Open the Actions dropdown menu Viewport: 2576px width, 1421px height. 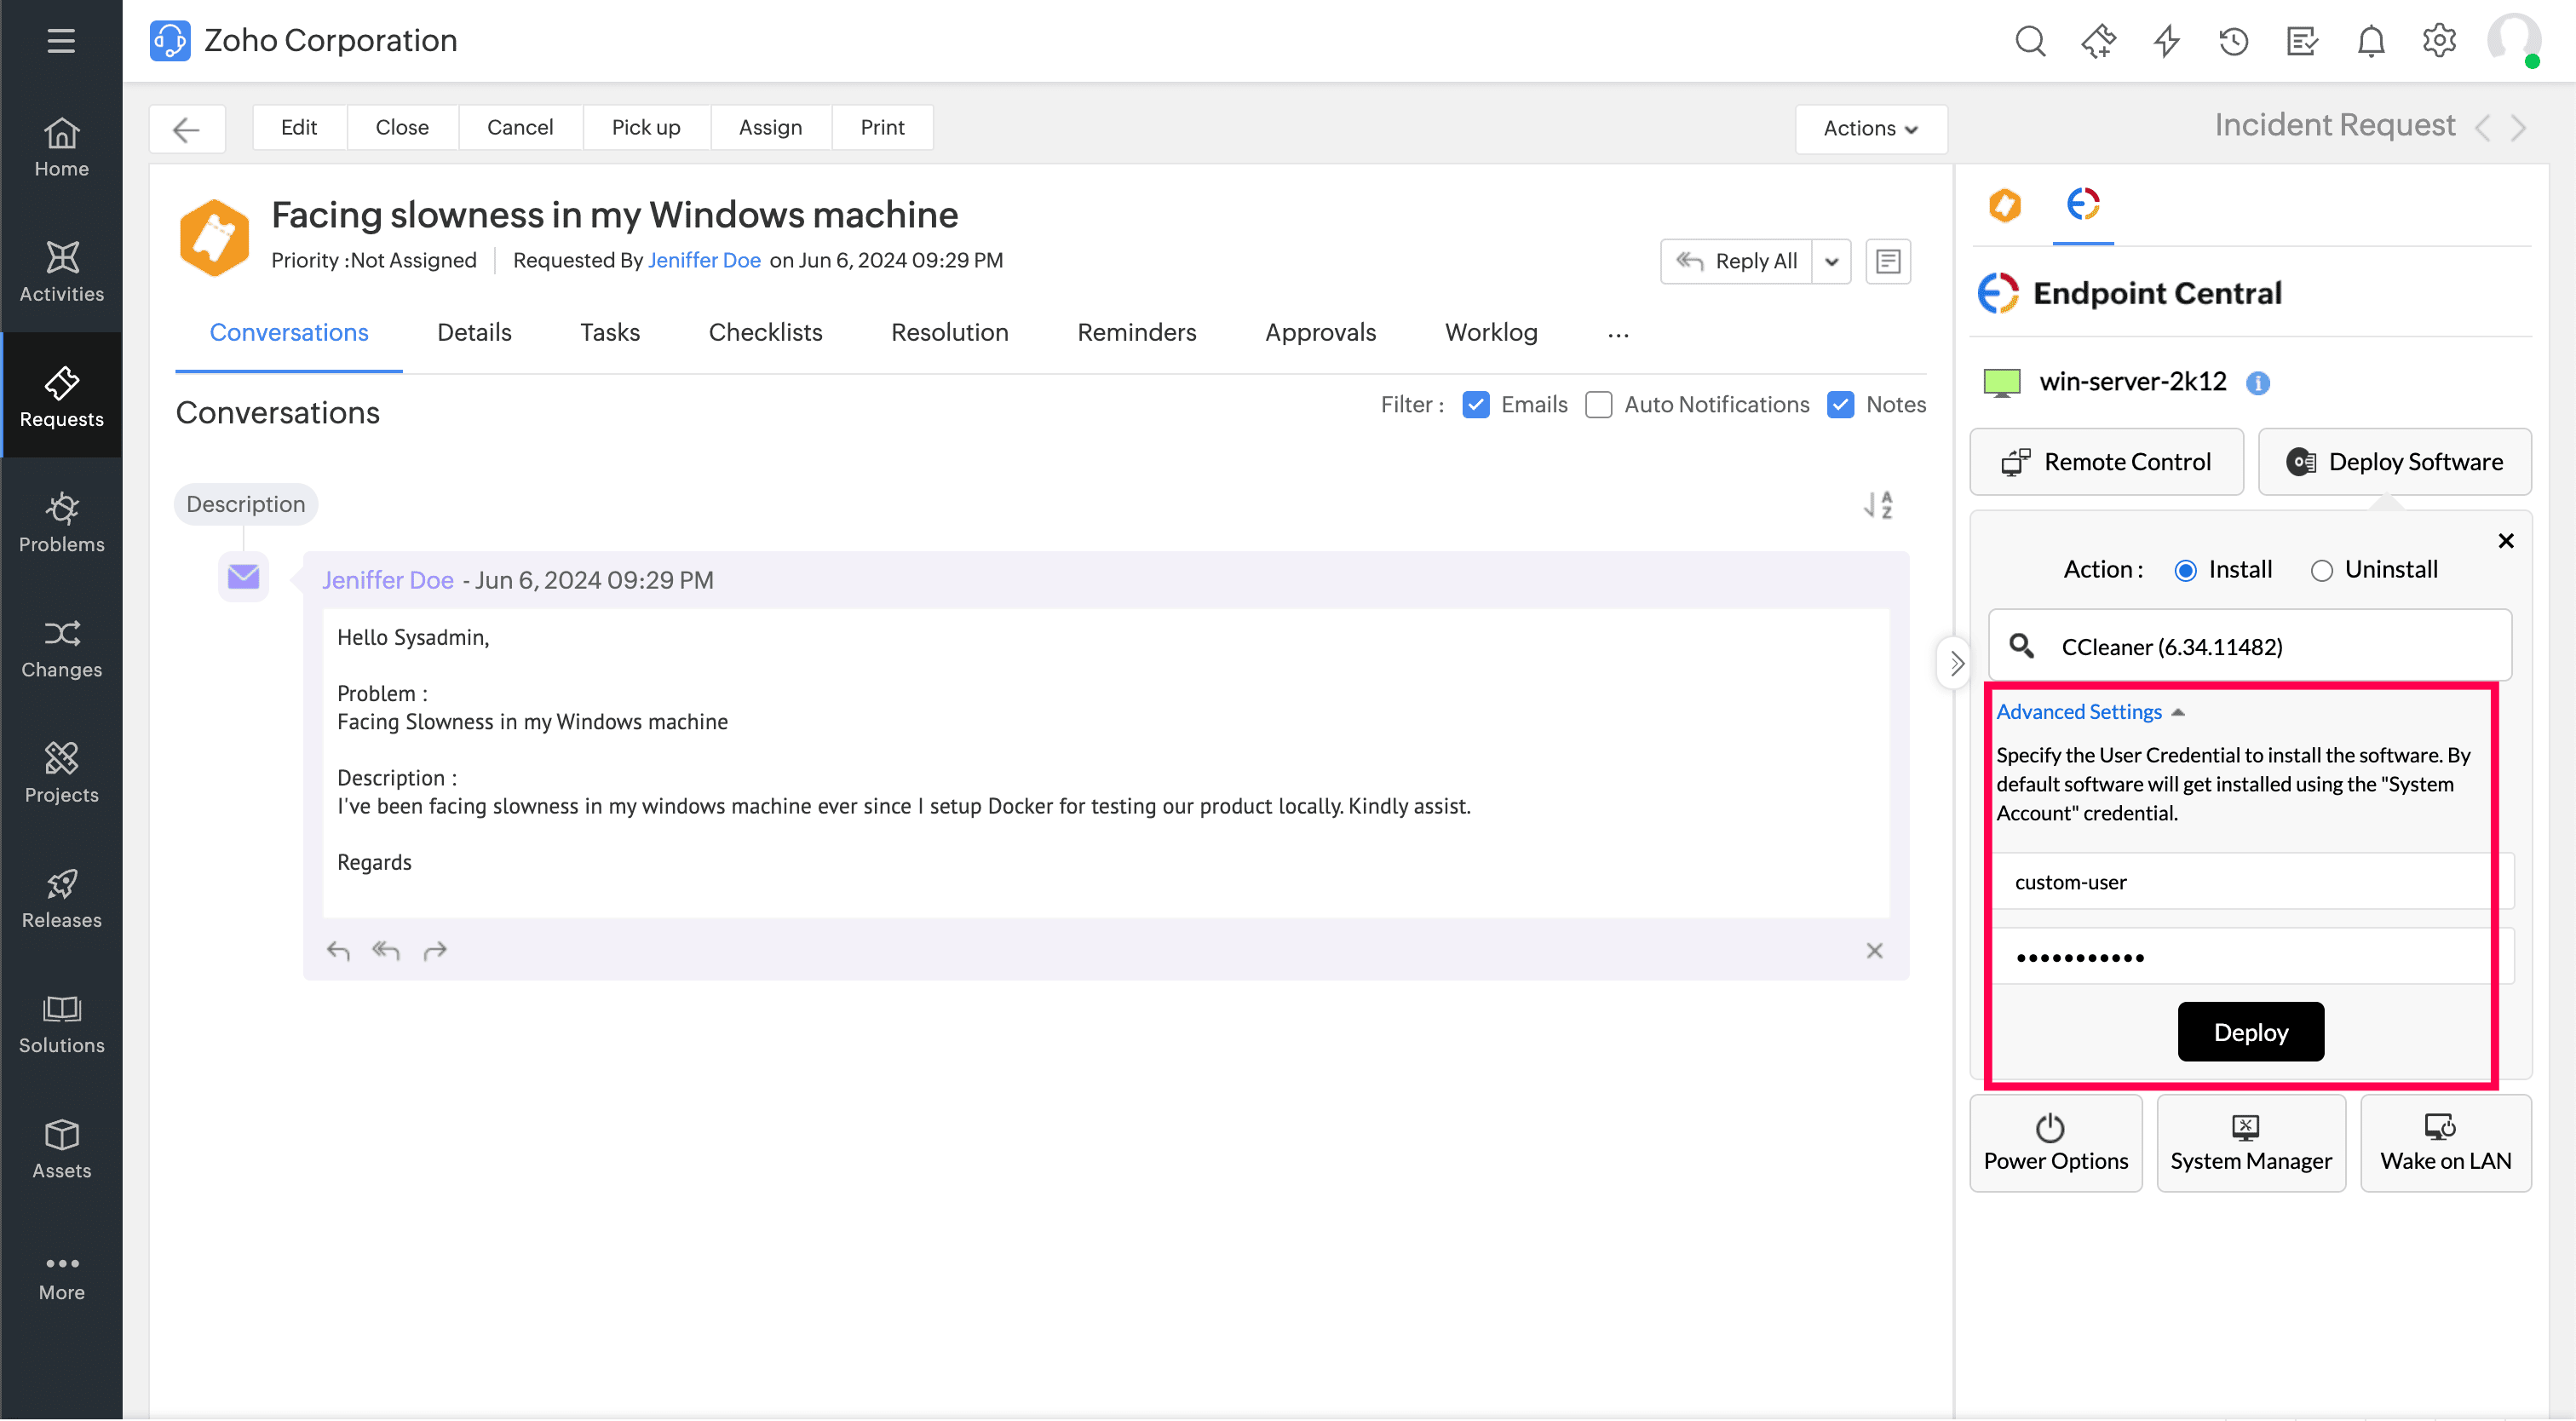[1869, 128]
